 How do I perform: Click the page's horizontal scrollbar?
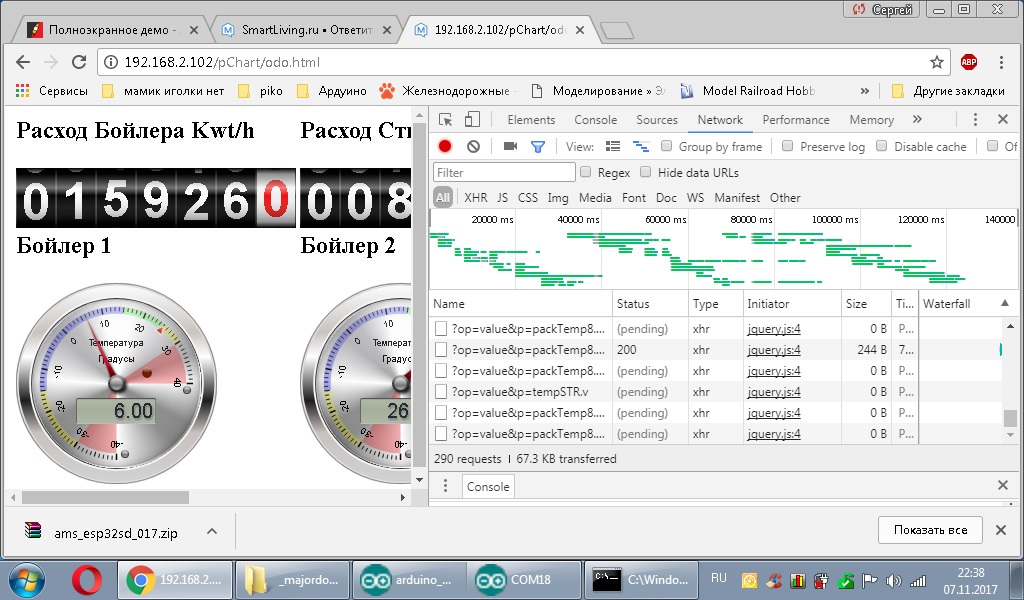(105, 497)
